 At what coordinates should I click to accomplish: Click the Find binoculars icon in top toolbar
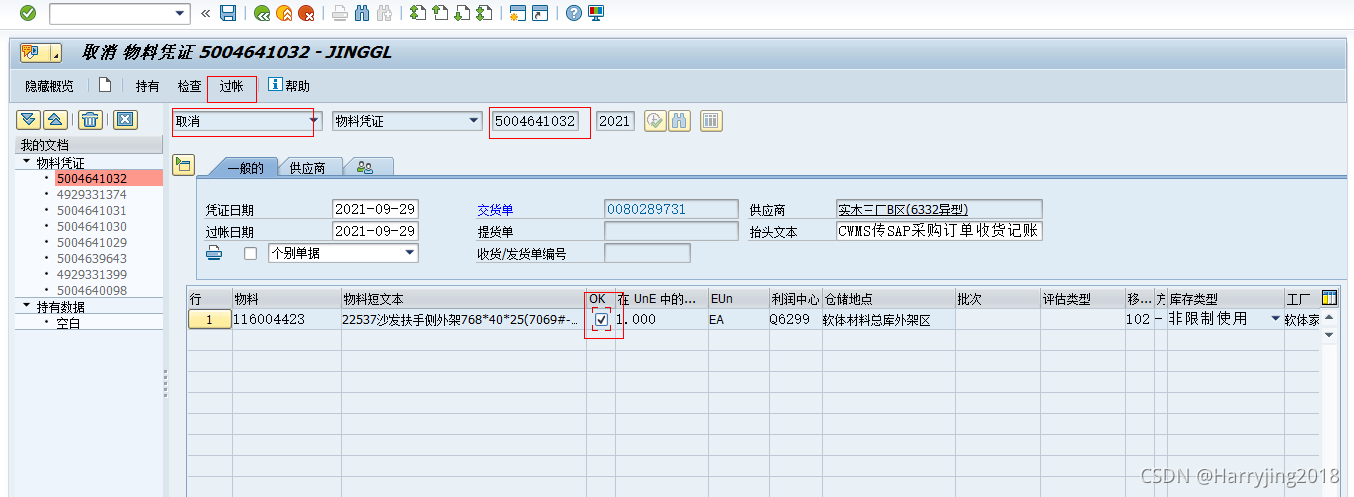click(362, 13)
